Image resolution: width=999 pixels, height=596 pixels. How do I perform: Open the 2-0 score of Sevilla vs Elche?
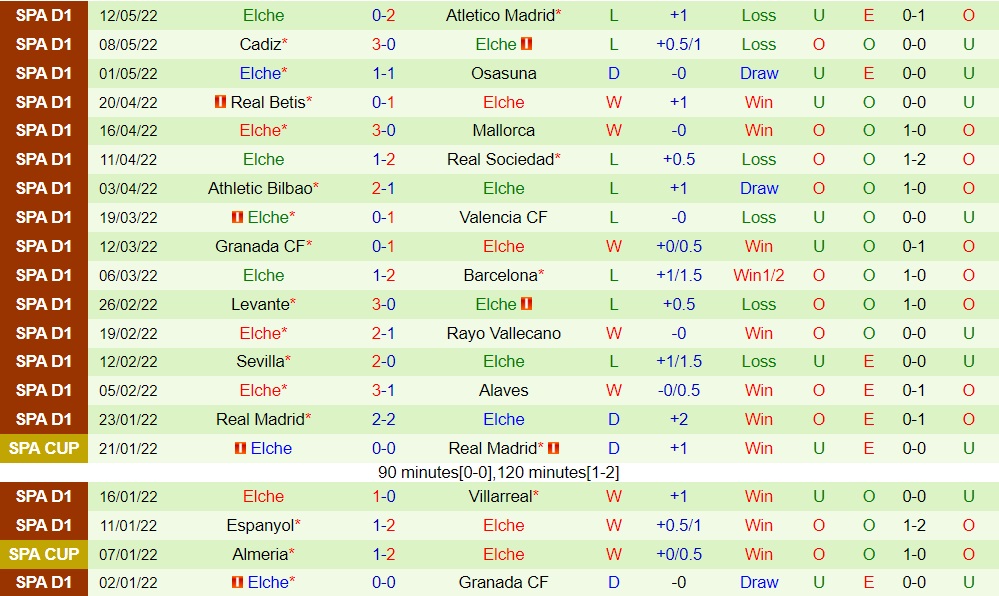tap(384, 361)
